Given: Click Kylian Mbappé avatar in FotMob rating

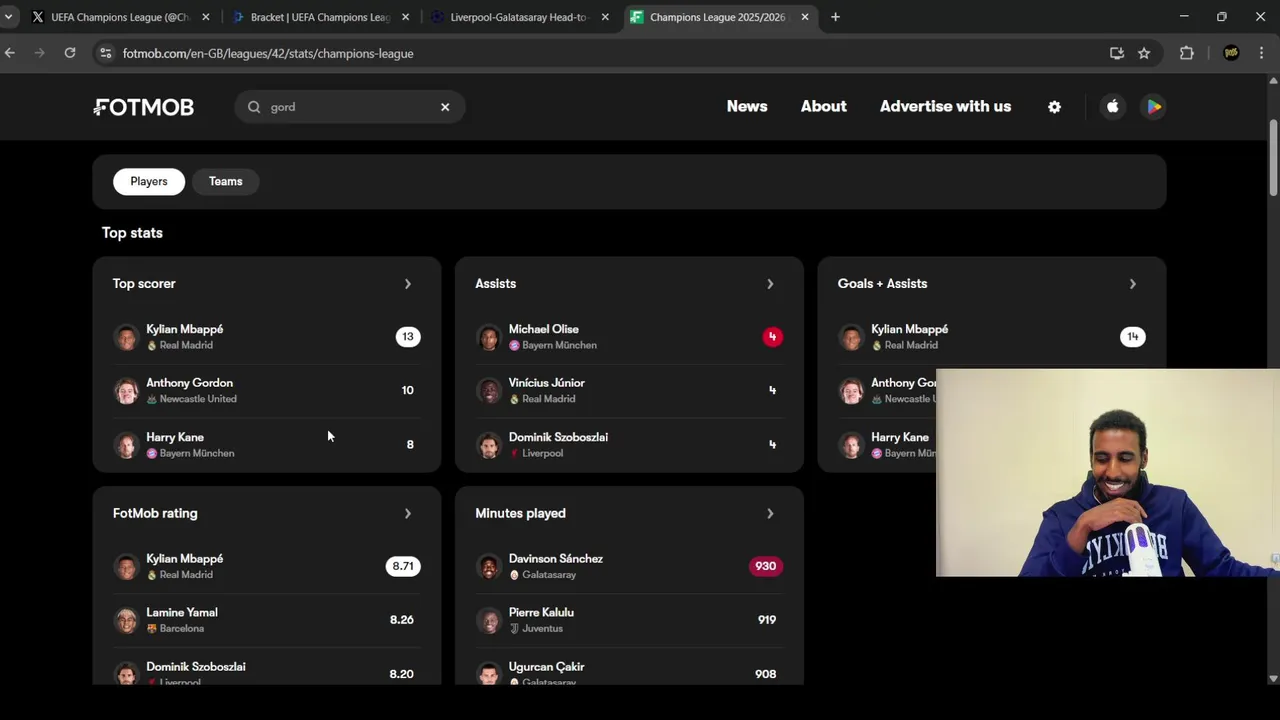Looking at the screenshot, I should [126, 567].
